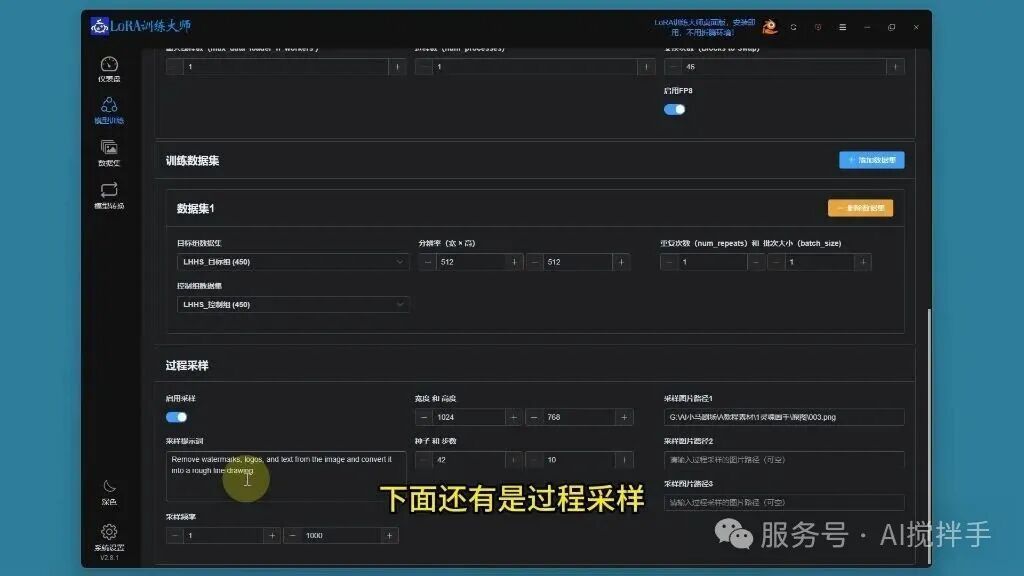Decrease the sampling frequency value 1000
The image size is (1024, 576).
293,536
